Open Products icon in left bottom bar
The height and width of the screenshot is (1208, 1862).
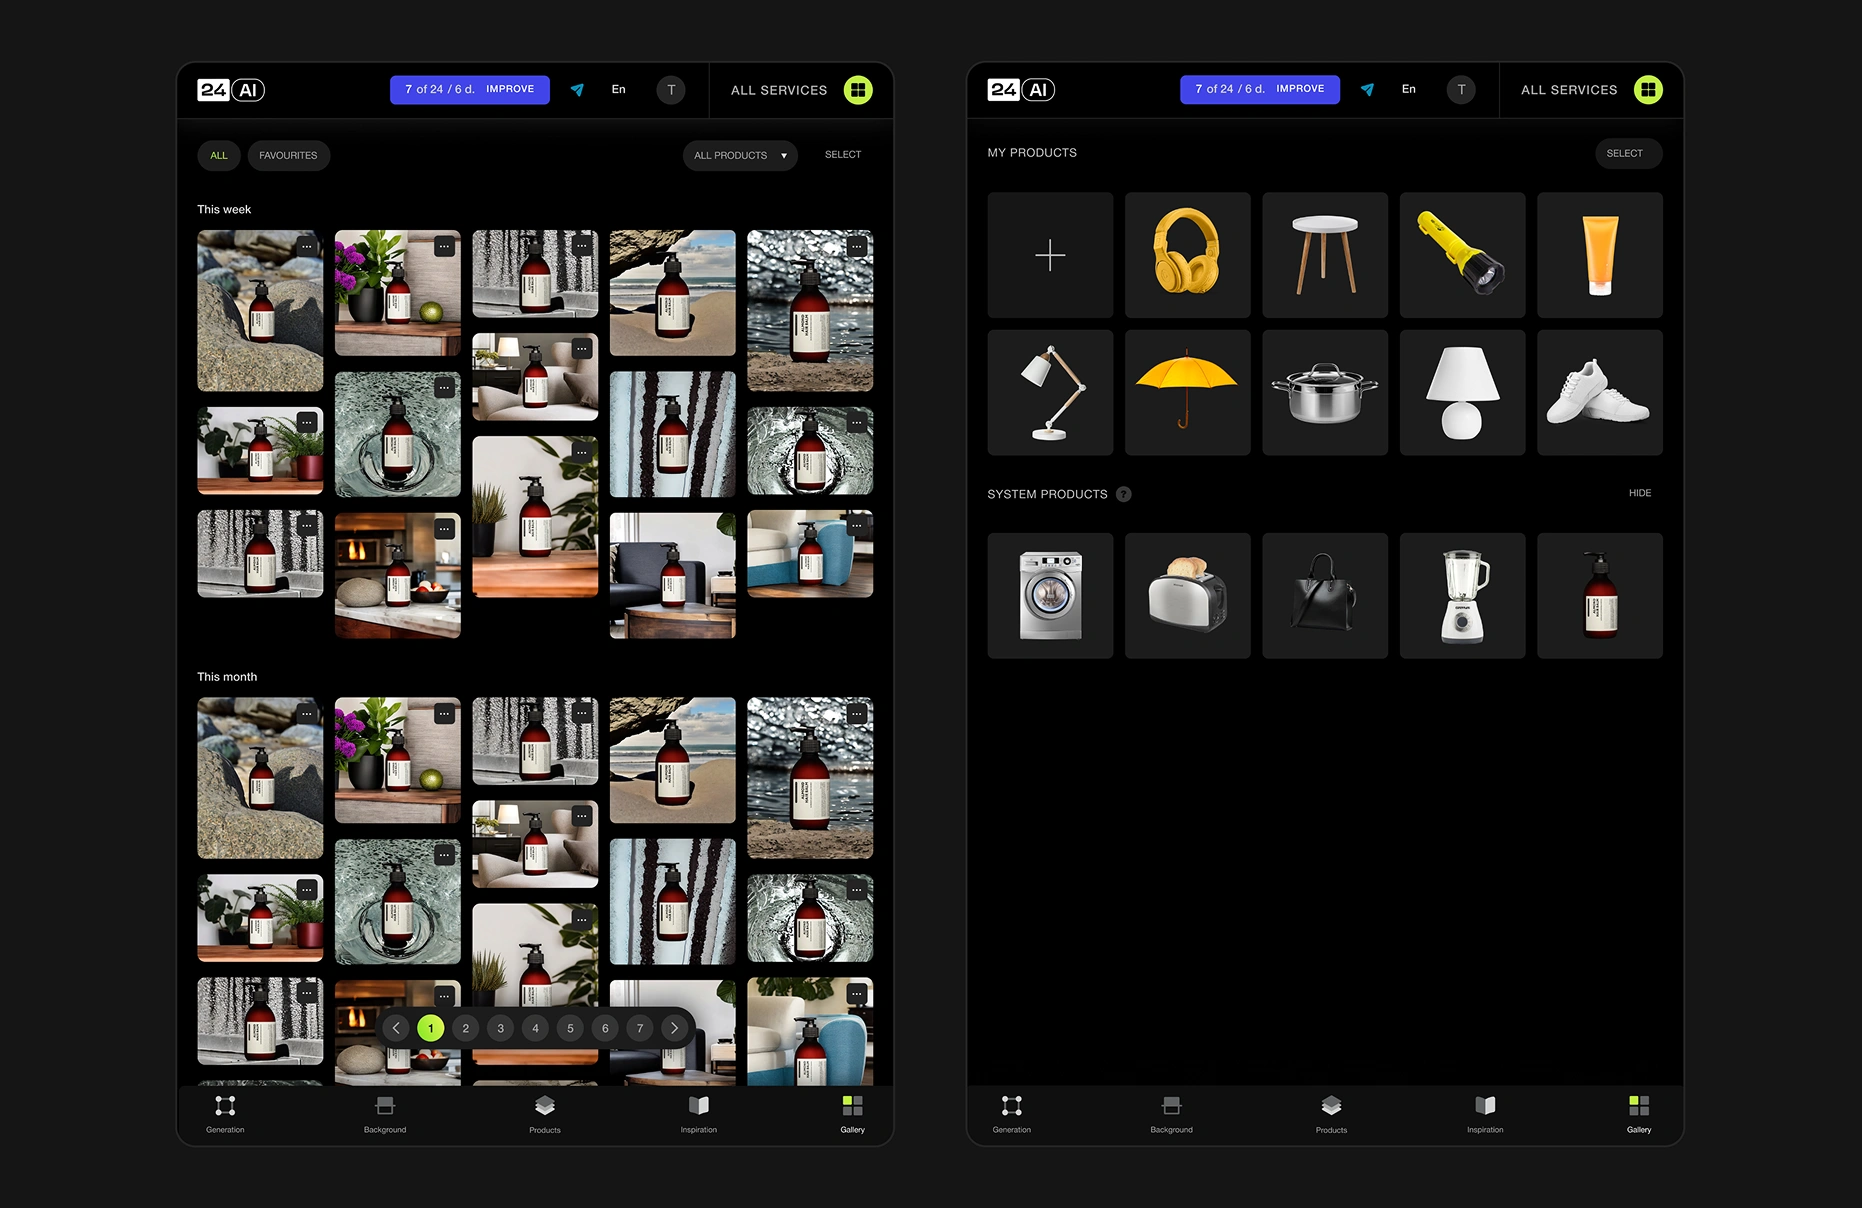click(544, 1113)
